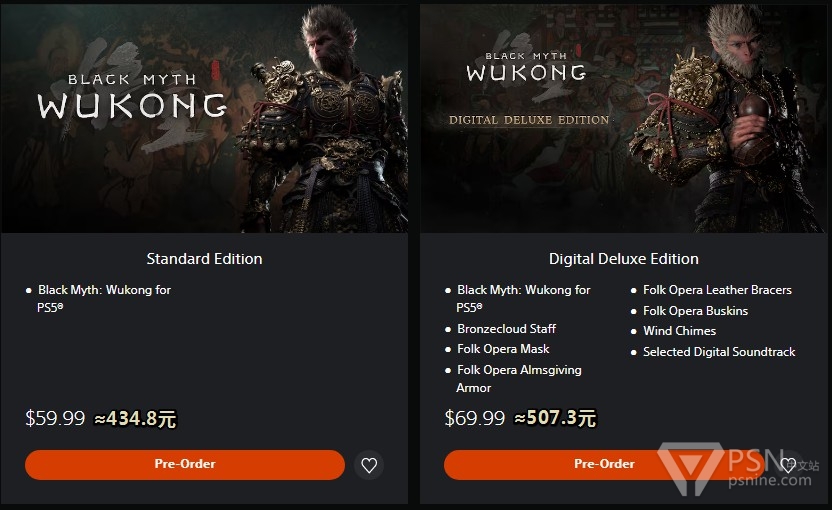Select the Selected Digital Soundtrack item
Viewport: 832px width, 510px height.
pos(719,352)
